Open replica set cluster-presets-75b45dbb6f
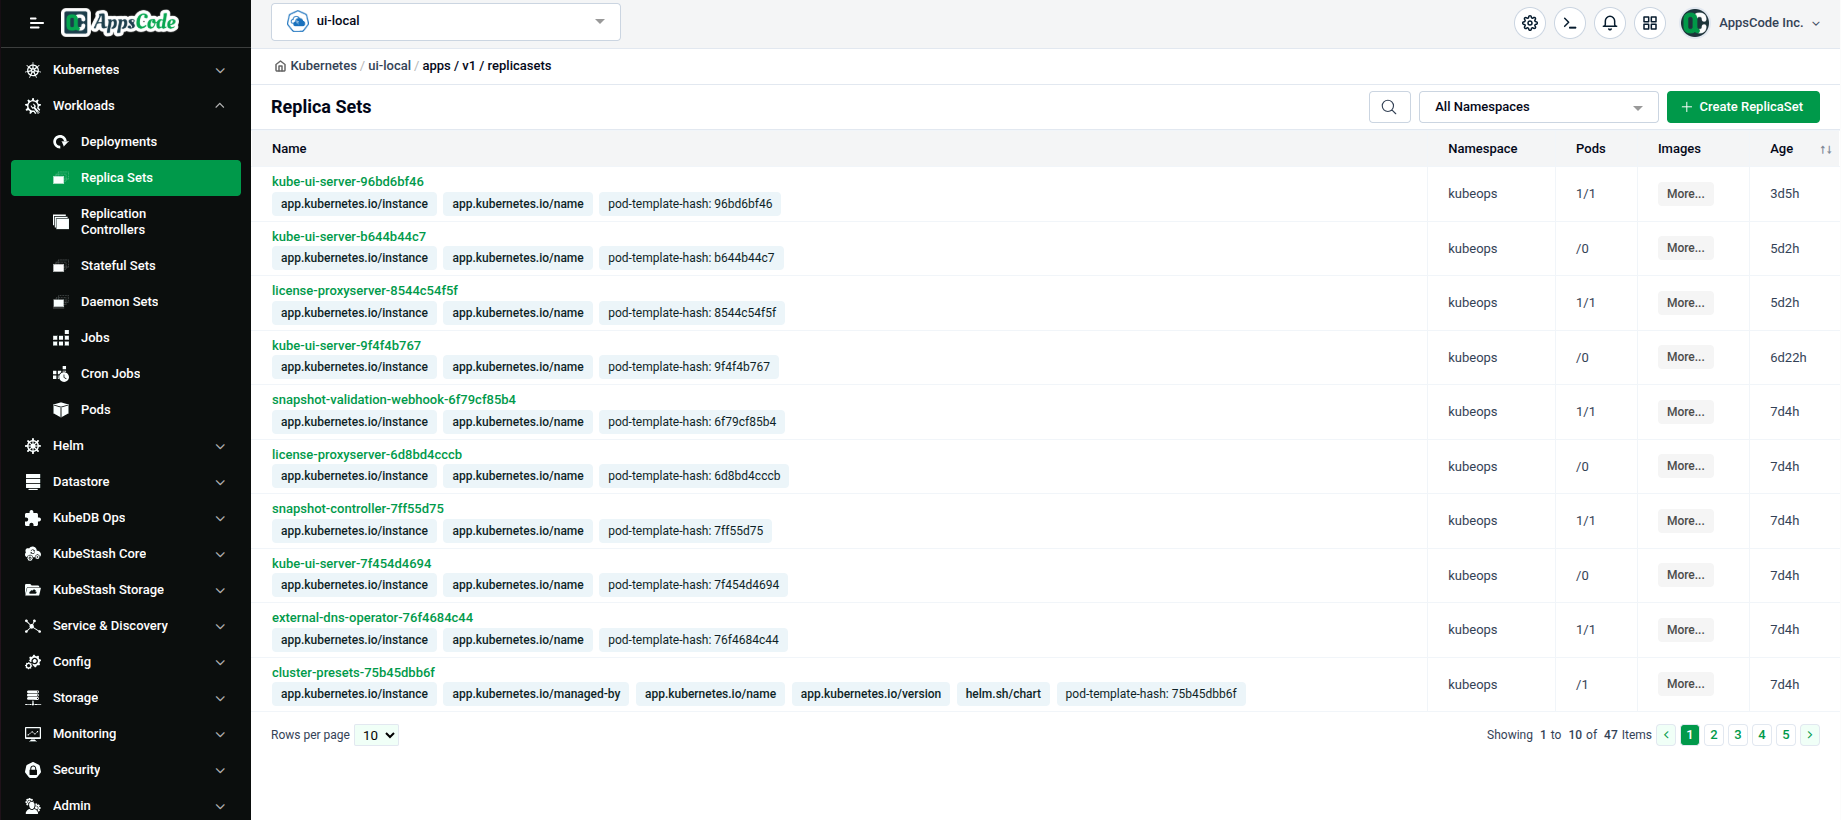The height and width of the screenshot is (820, 1841). click(353, 673)
